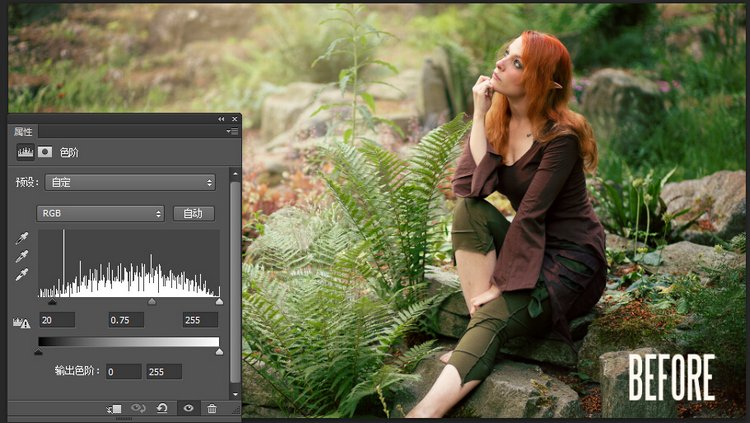
Task: Click the panel vertical scrollbar thumb
Action: (235, 282)
